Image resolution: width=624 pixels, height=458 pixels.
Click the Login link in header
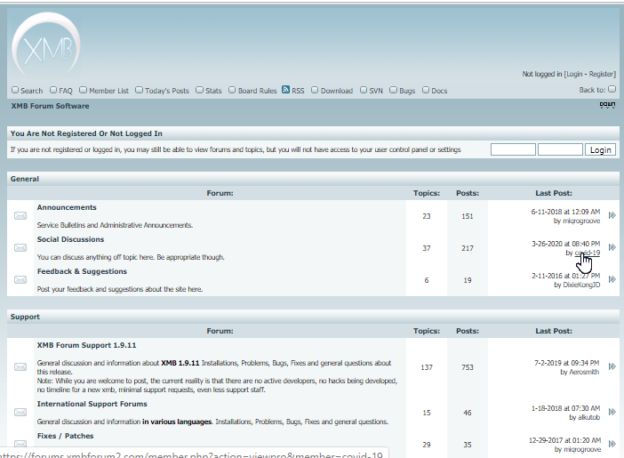574,74
